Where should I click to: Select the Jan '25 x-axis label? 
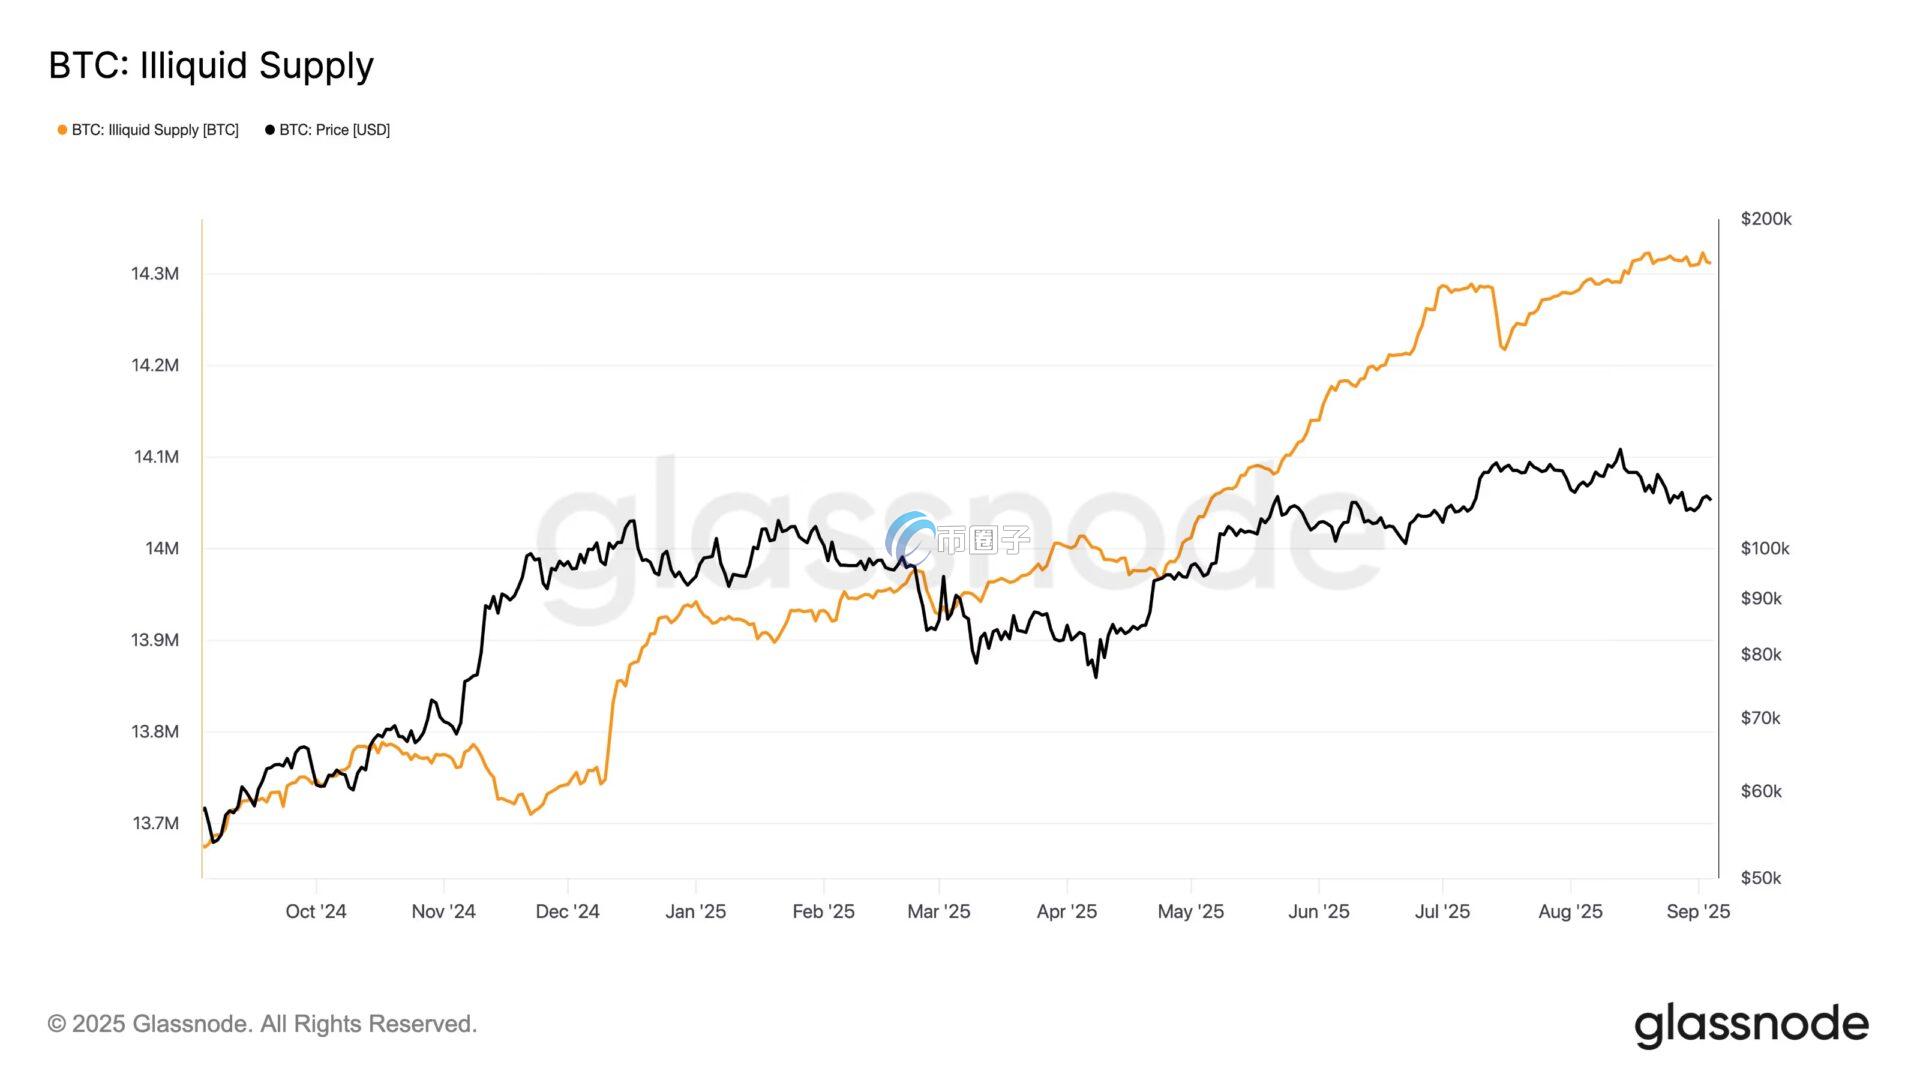[696, 911]
